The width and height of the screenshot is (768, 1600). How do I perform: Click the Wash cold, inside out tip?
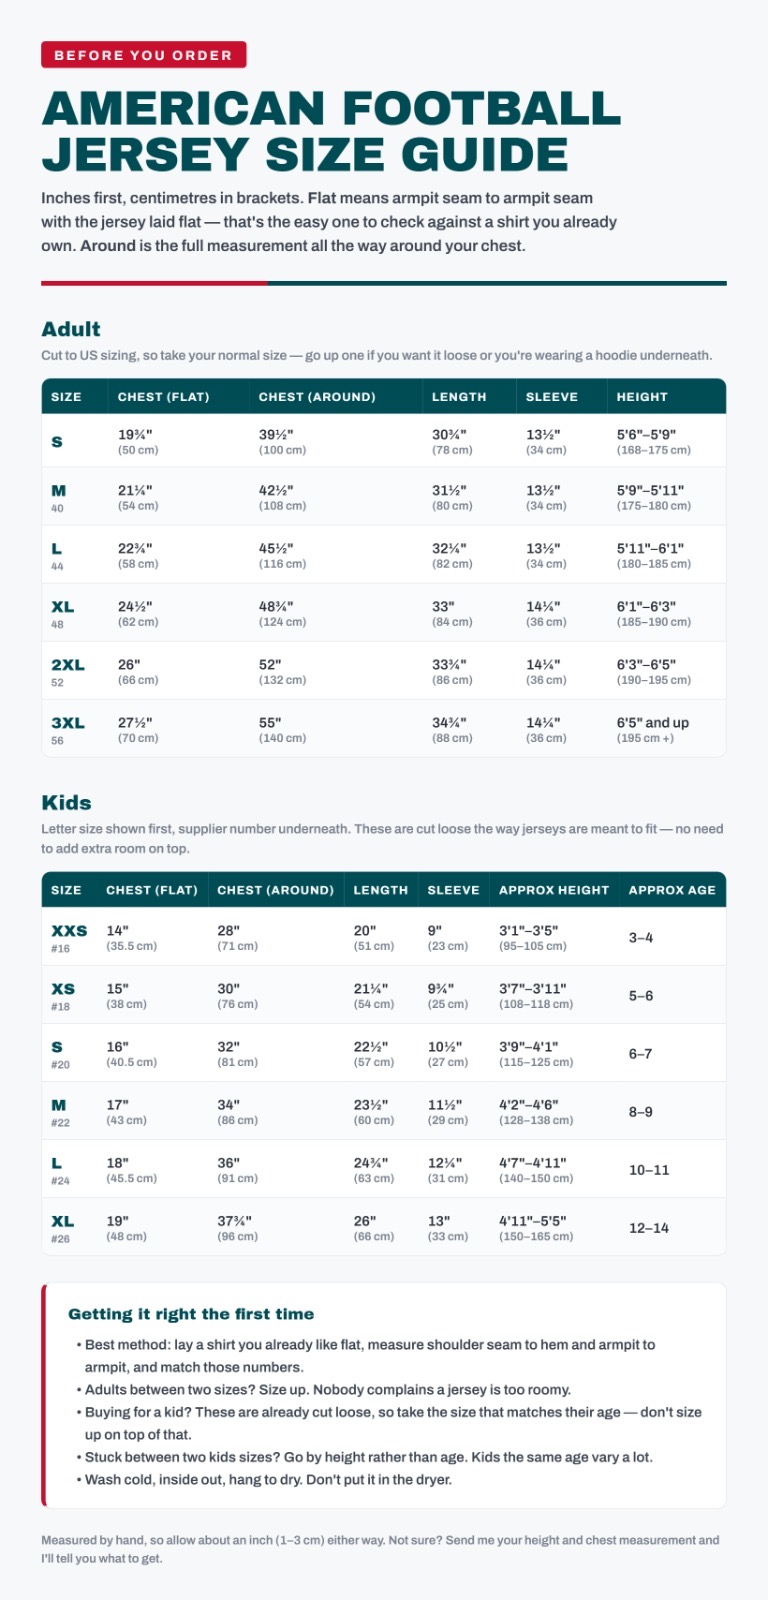265,1479
